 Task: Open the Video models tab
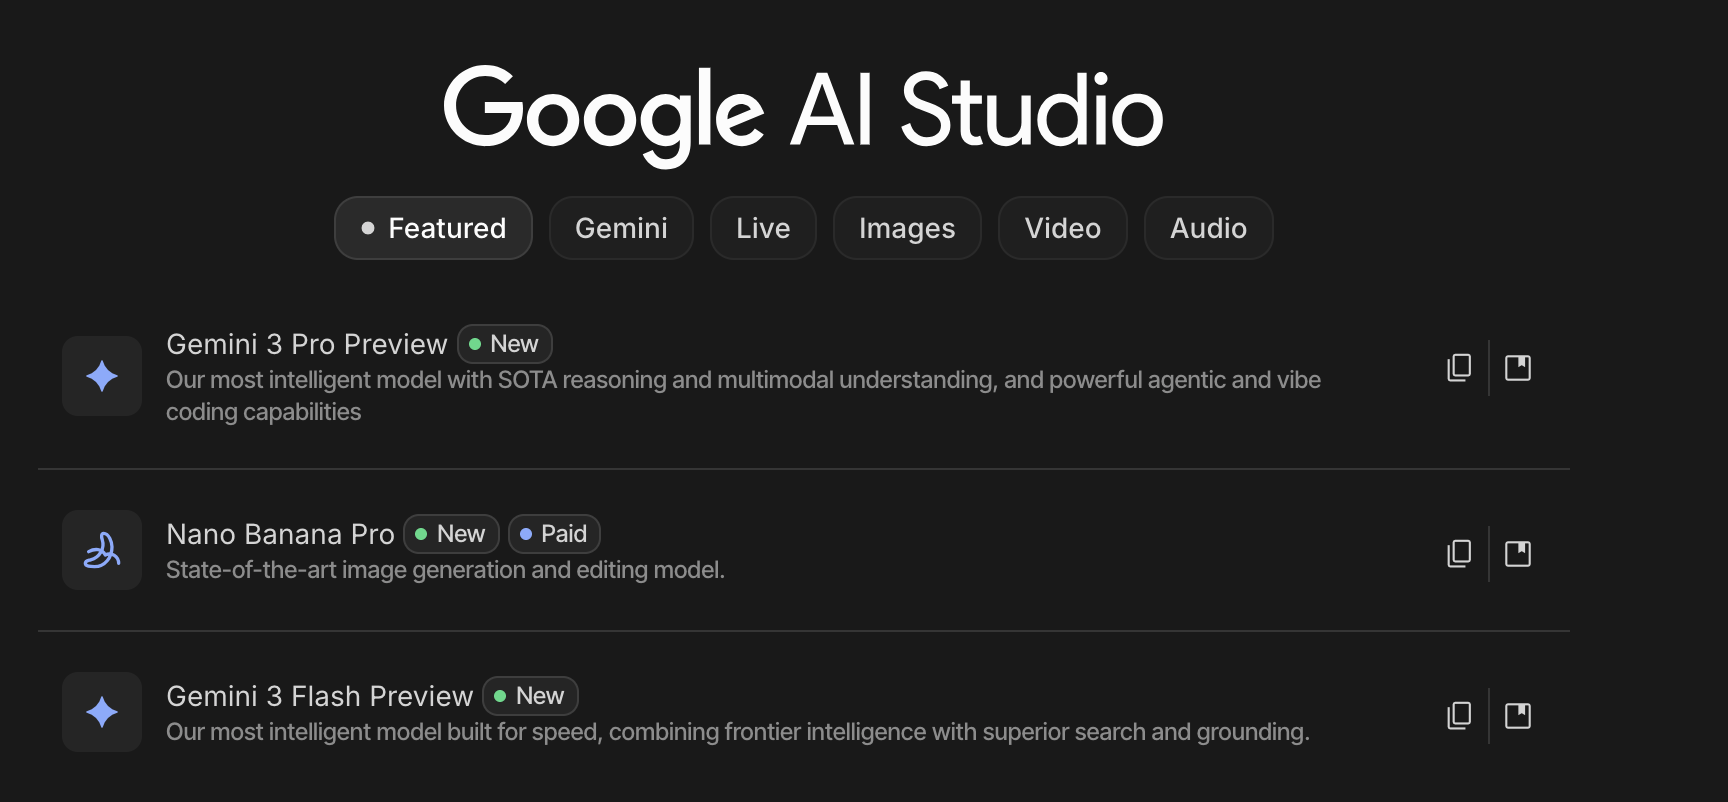[1062, 228]
